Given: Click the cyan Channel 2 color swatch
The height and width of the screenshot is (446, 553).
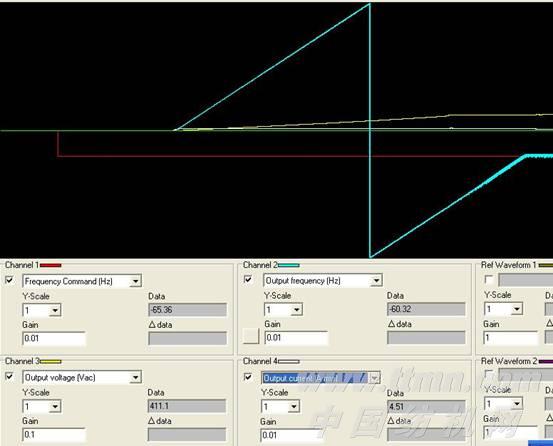Looking at the screenshot, I should [x=289, y=265].
